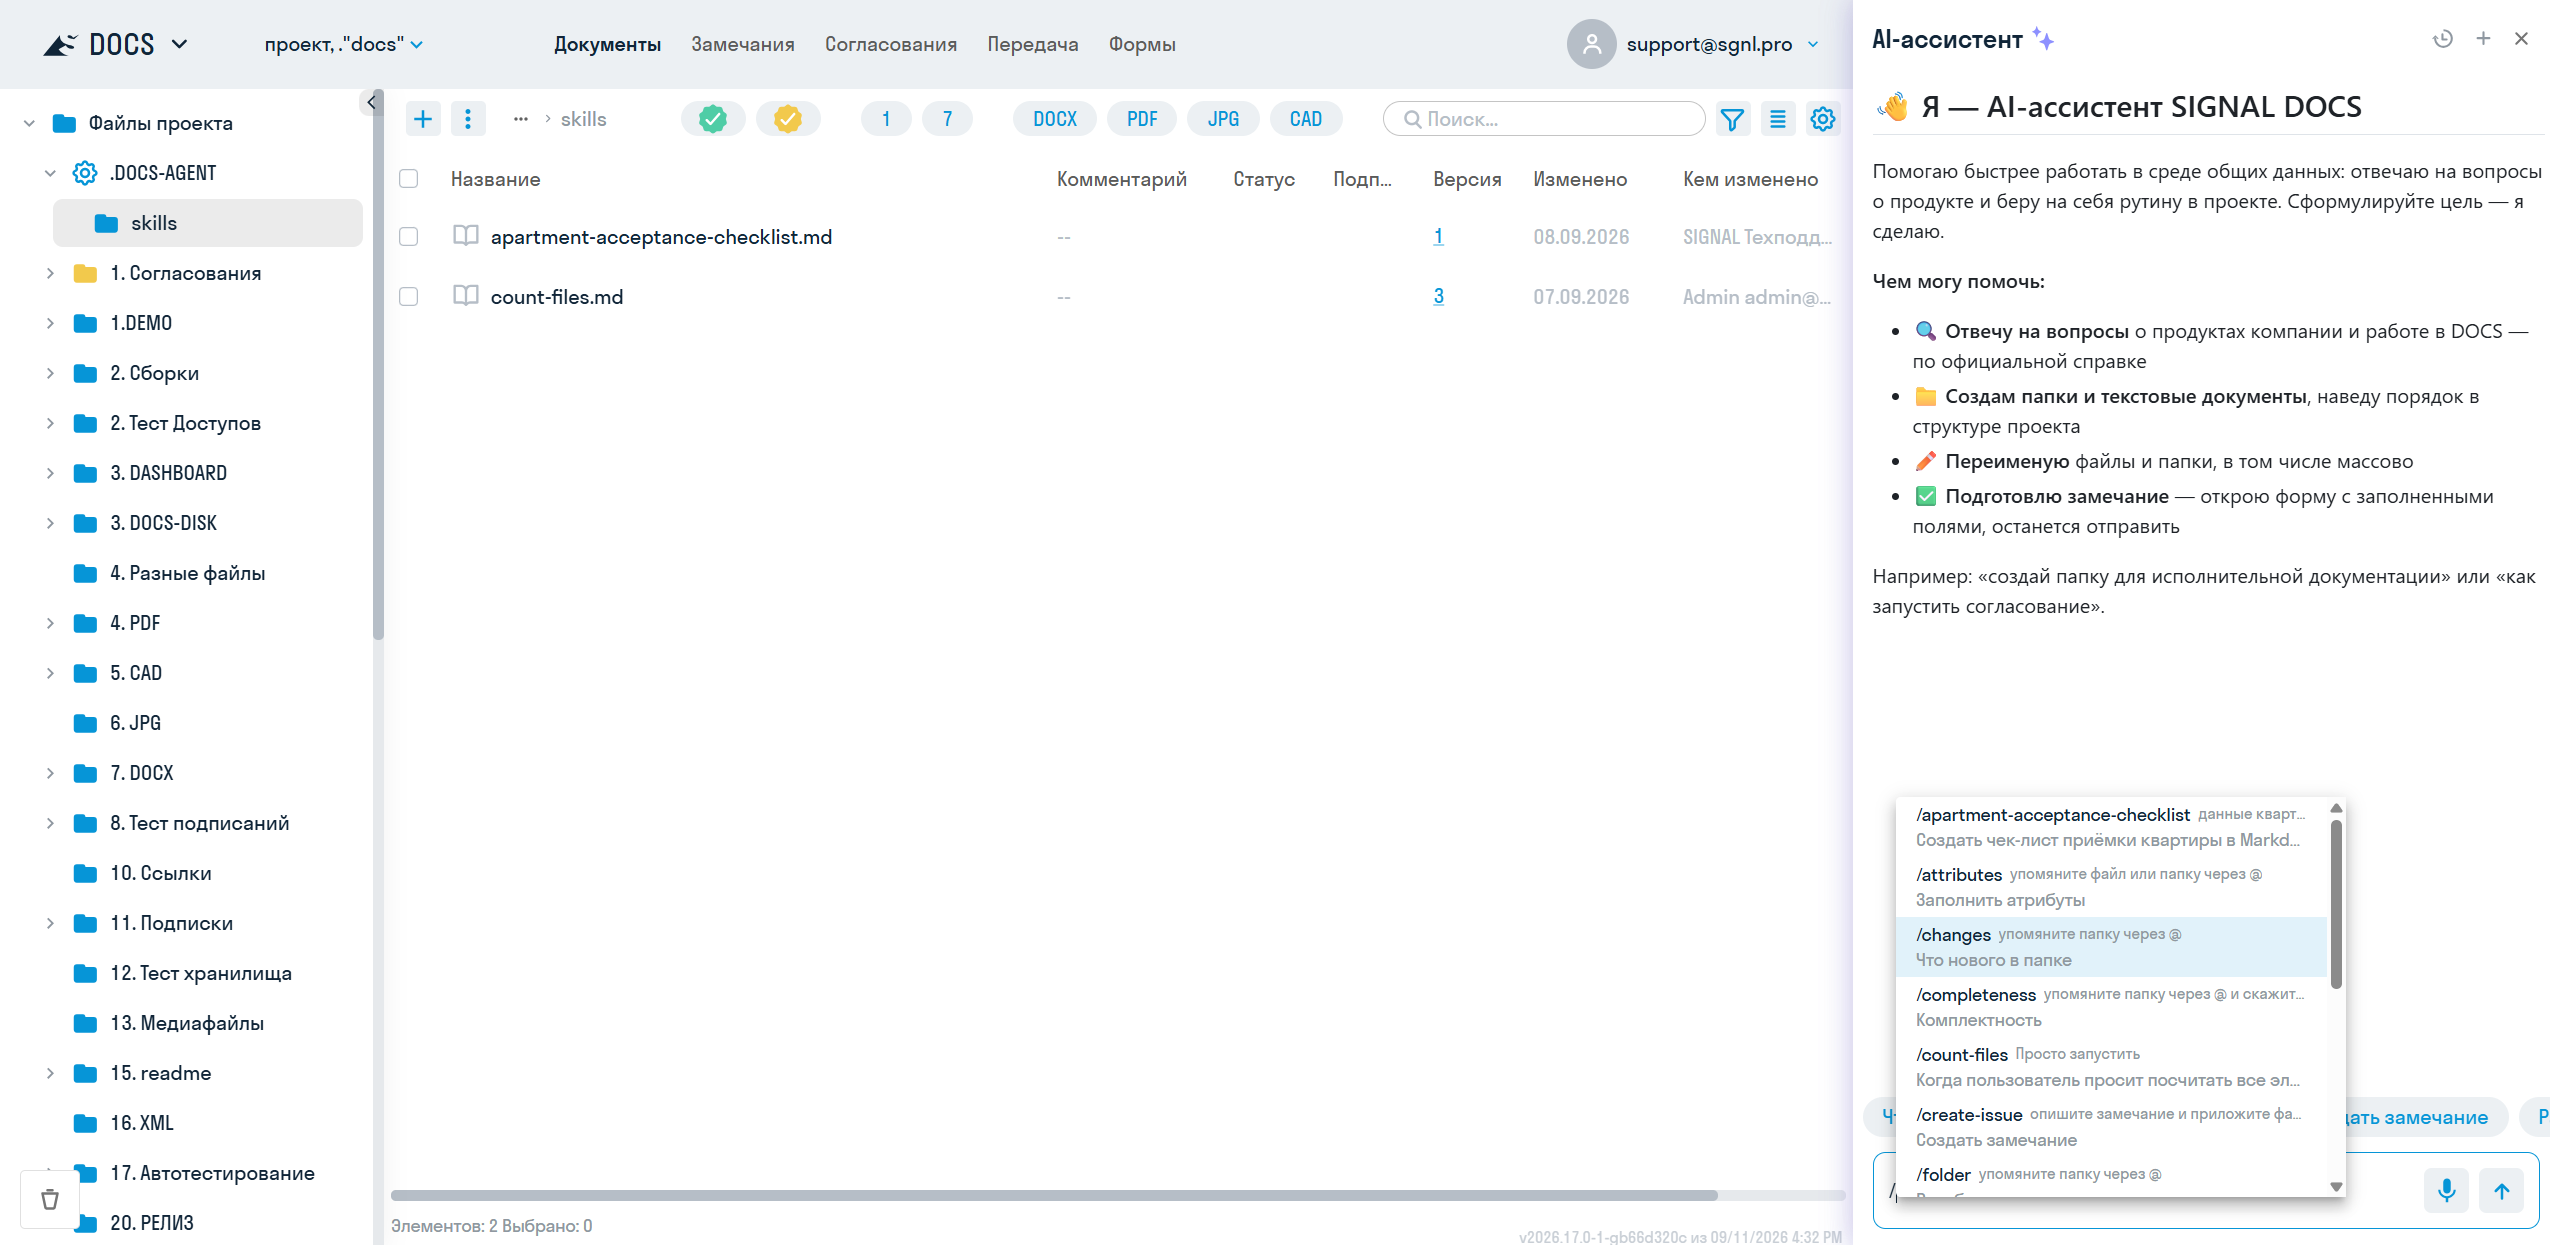Open the book icon of count-files.md

tap(465, 296)
